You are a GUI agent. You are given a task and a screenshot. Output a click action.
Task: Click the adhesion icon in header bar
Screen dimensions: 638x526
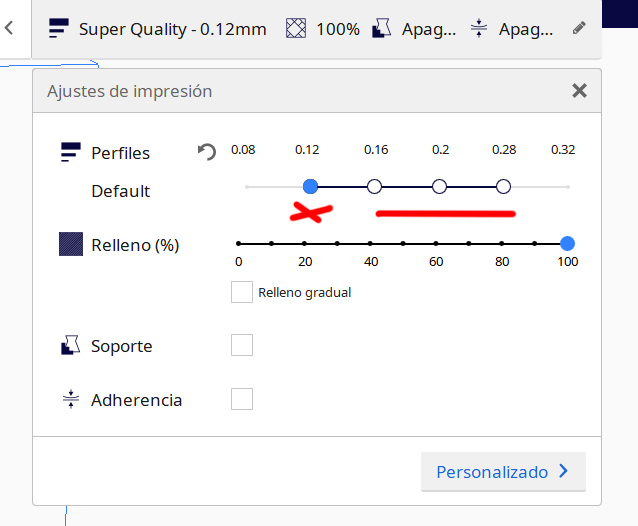coord(478,29)
